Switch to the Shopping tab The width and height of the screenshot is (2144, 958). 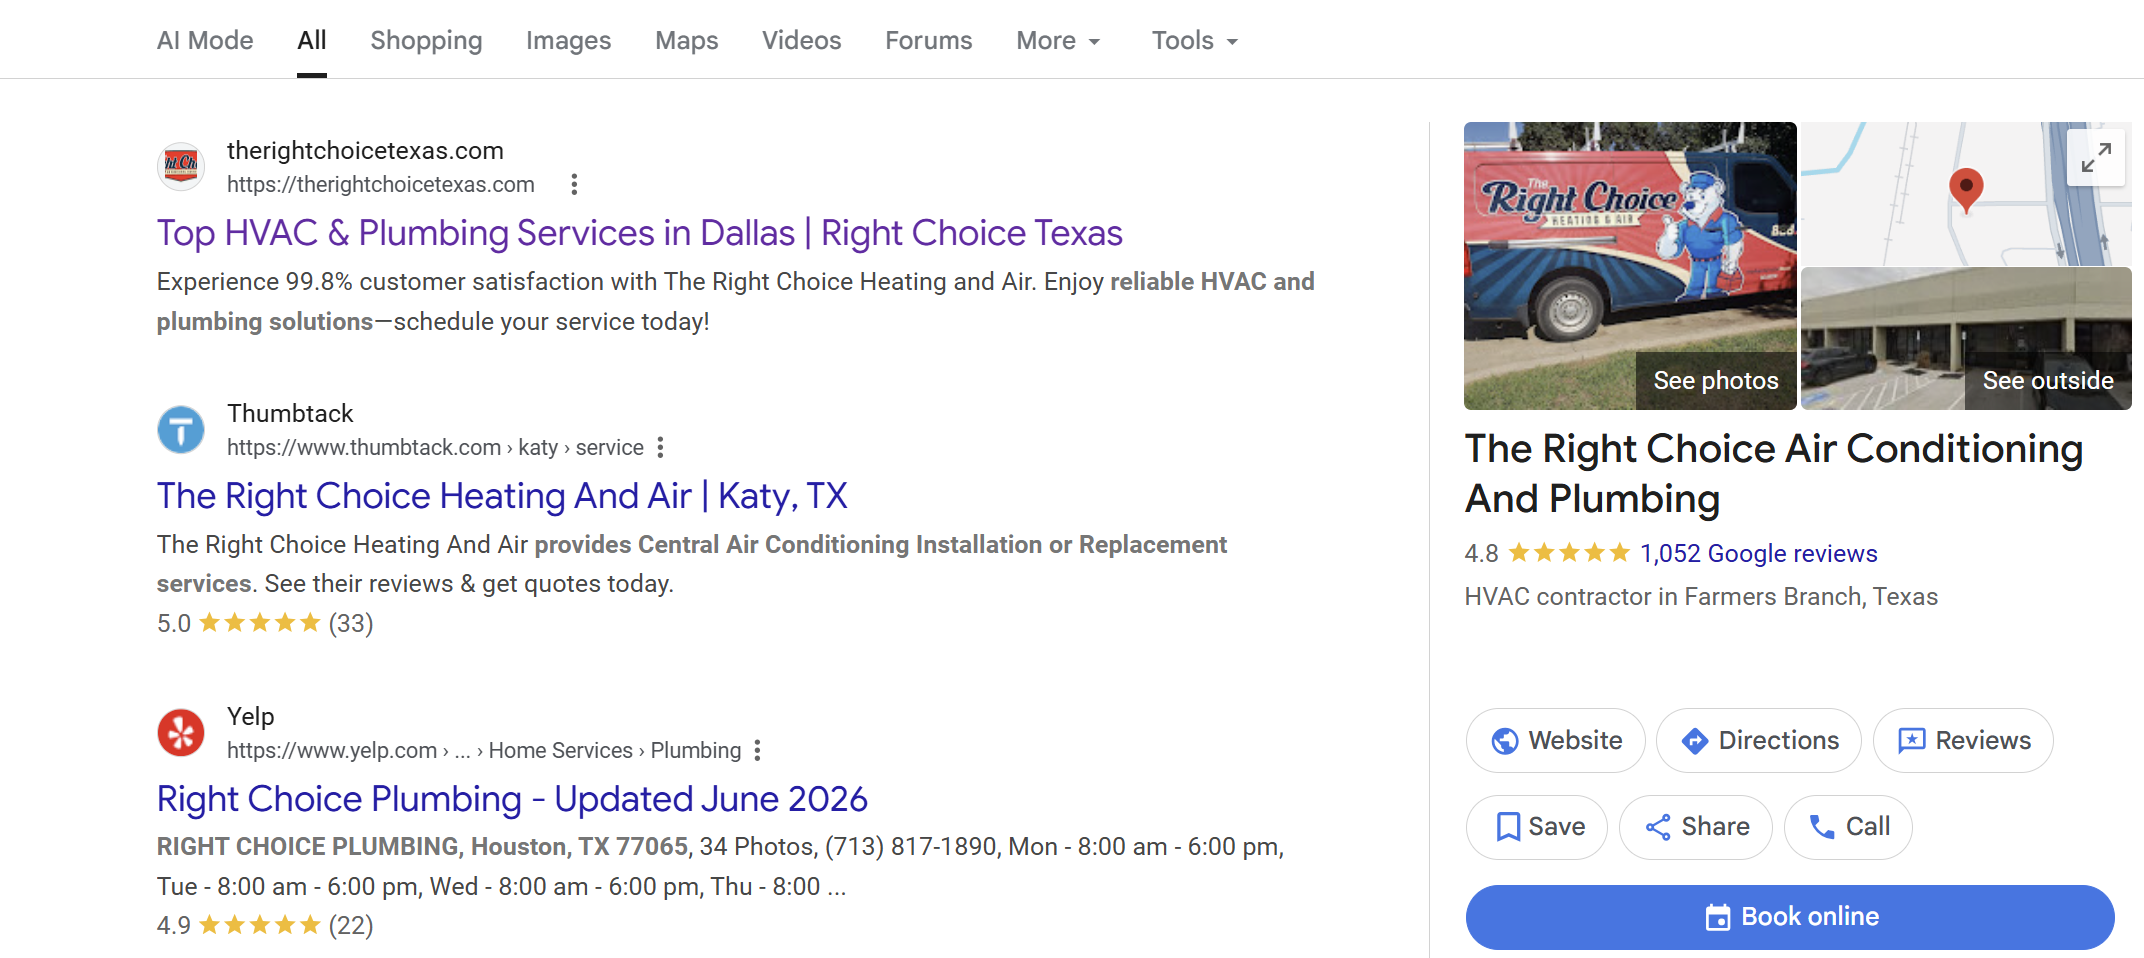426,40
